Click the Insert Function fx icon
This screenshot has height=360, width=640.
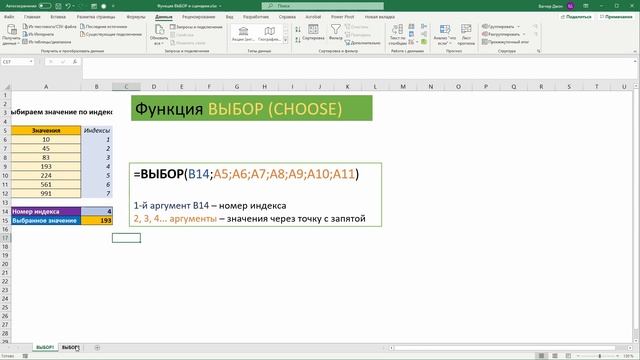(75, 62)
